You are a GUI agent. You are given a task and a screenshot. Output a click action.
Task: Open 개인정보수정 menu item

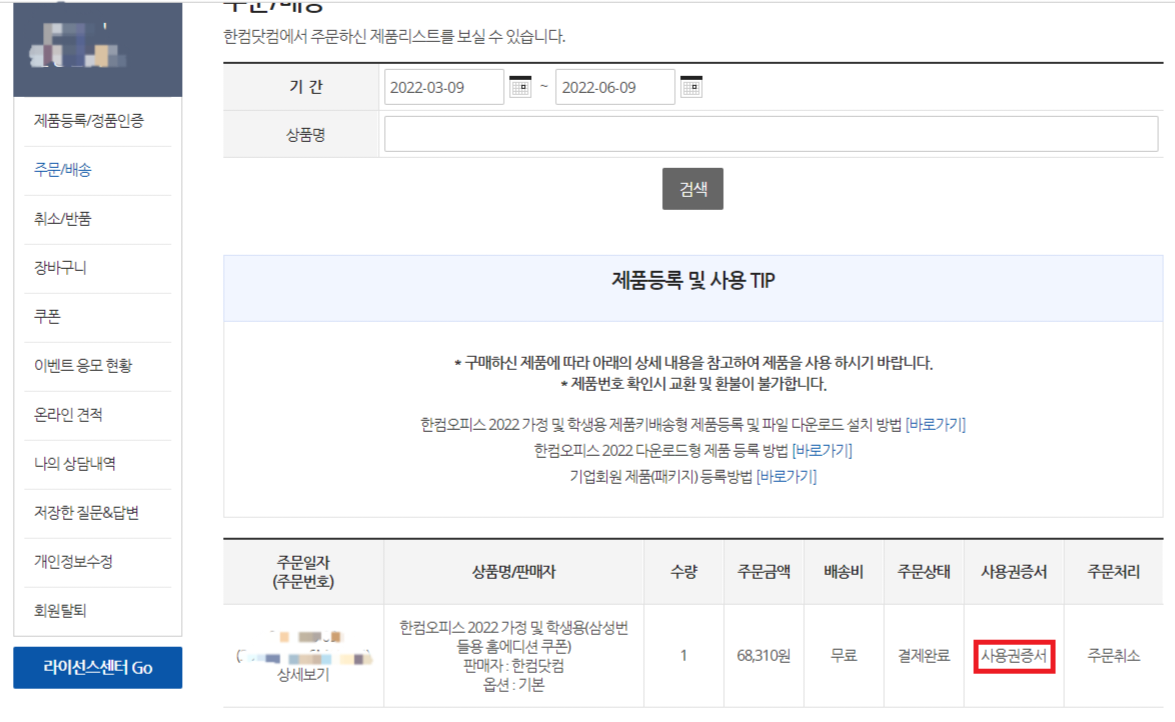73,562
